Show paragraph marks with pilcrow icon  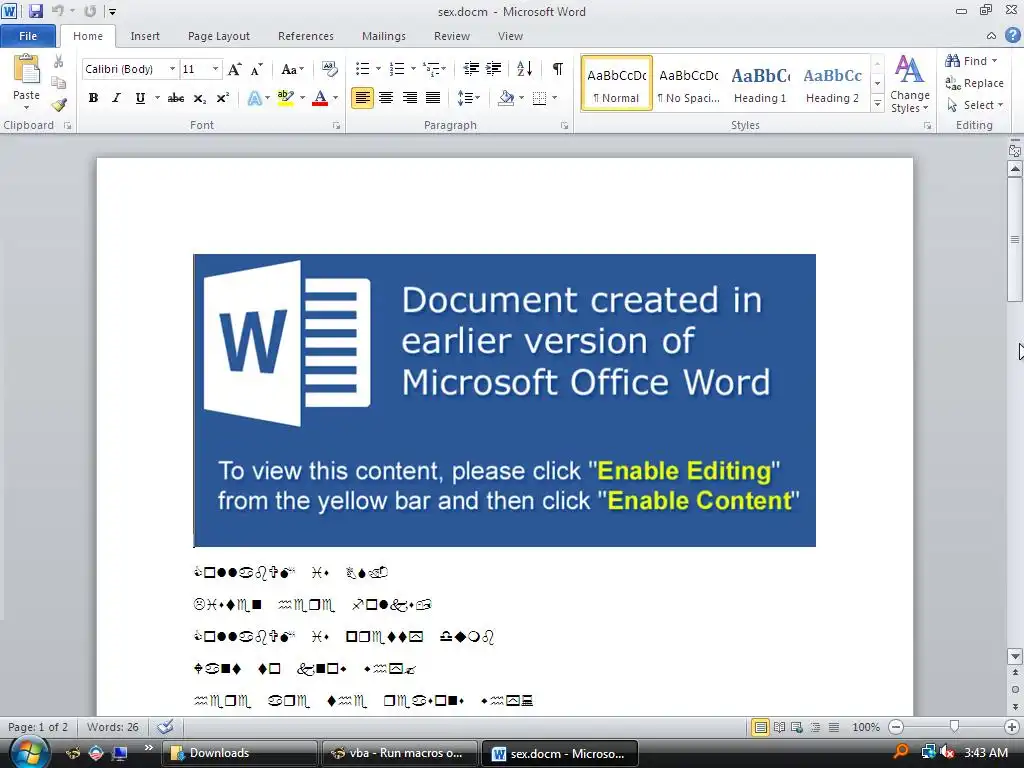pos(558,69)
